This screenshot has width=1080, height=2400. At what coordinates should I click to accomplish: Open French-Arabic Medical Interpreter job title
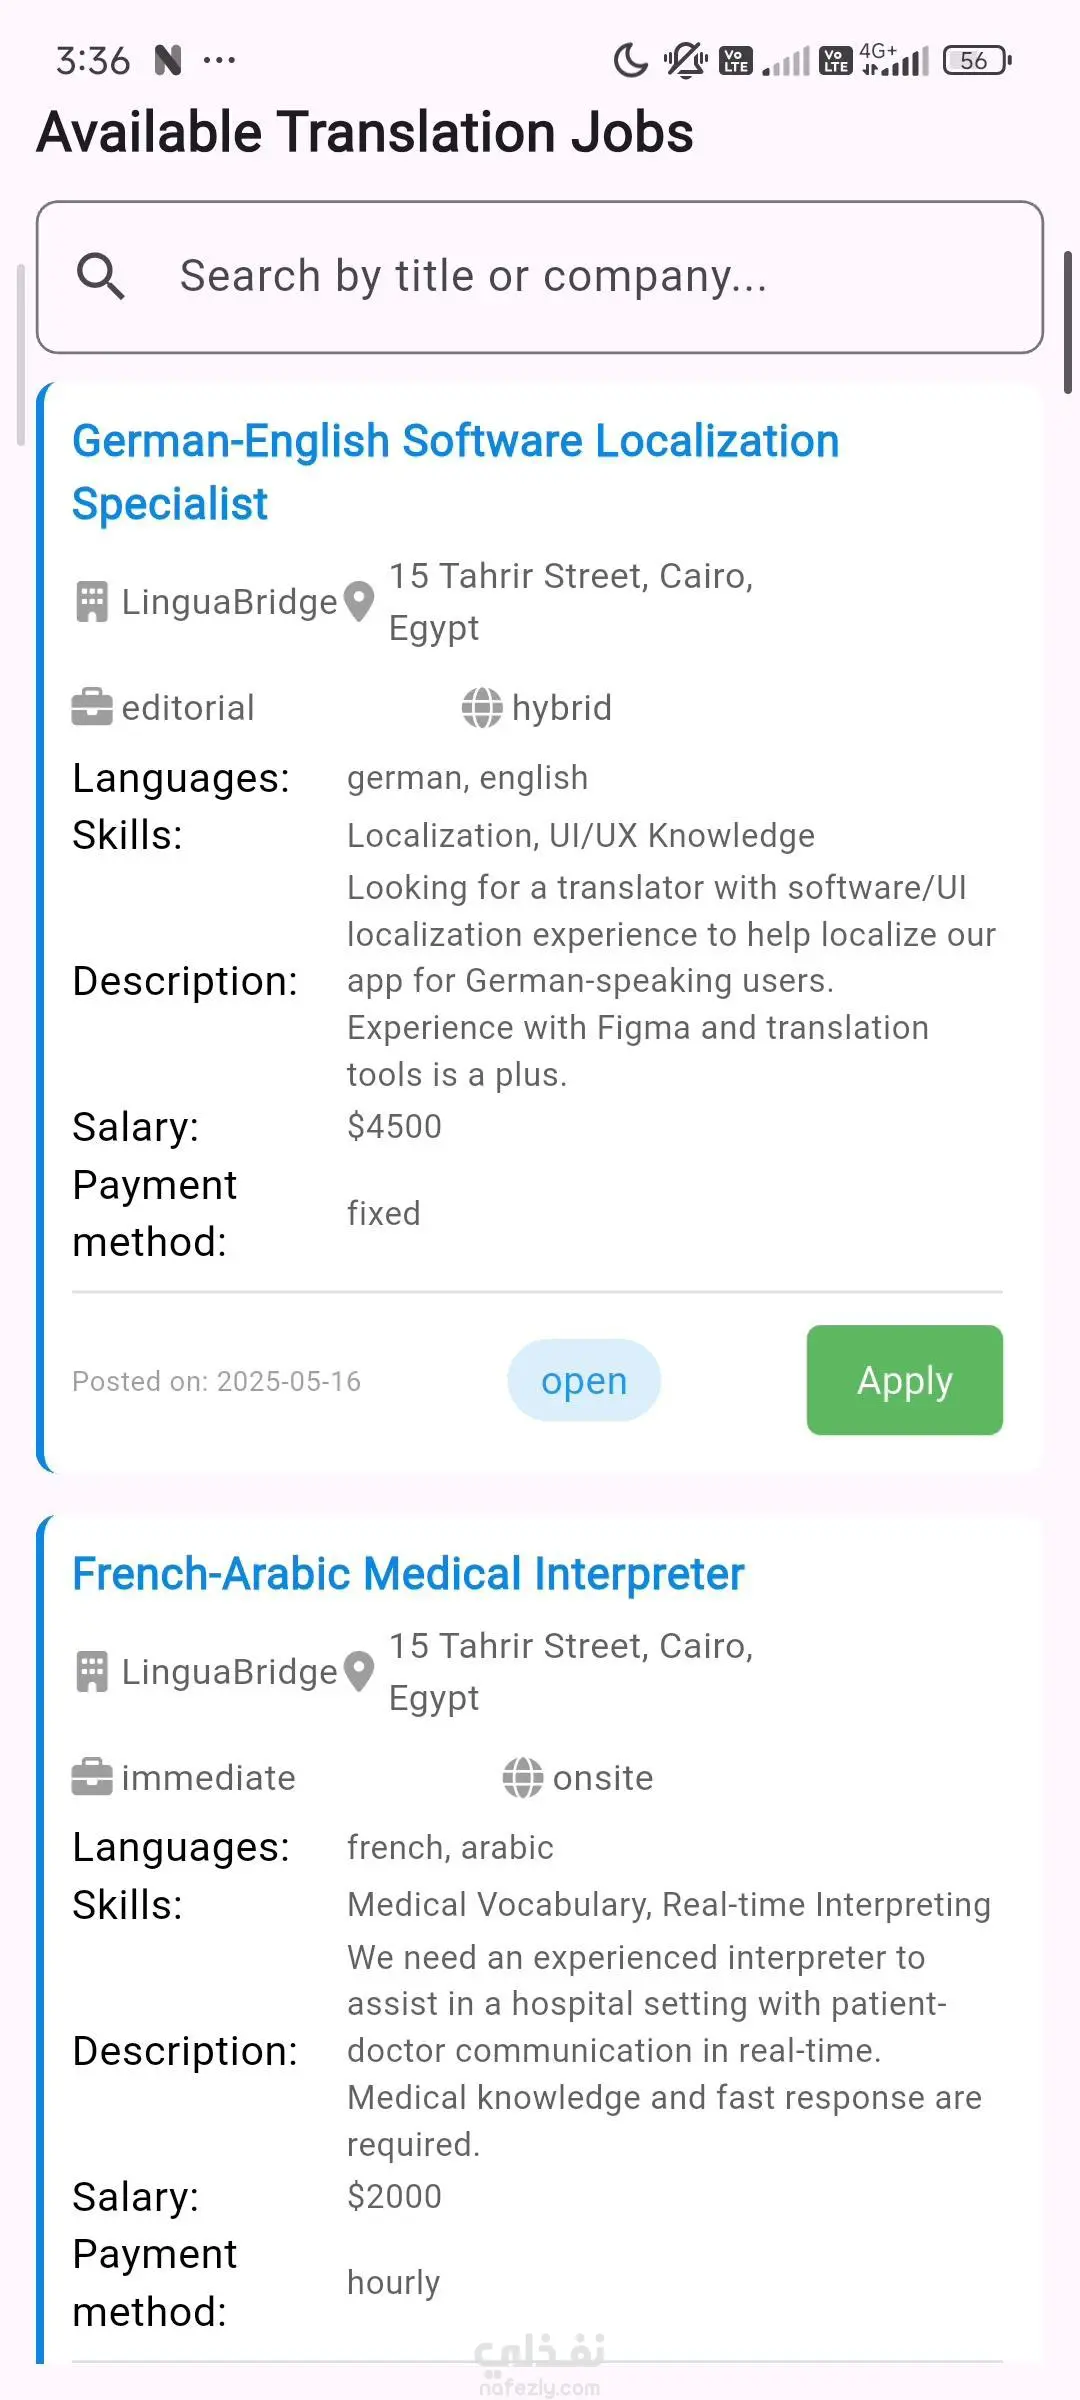(x=408, y=1574)
